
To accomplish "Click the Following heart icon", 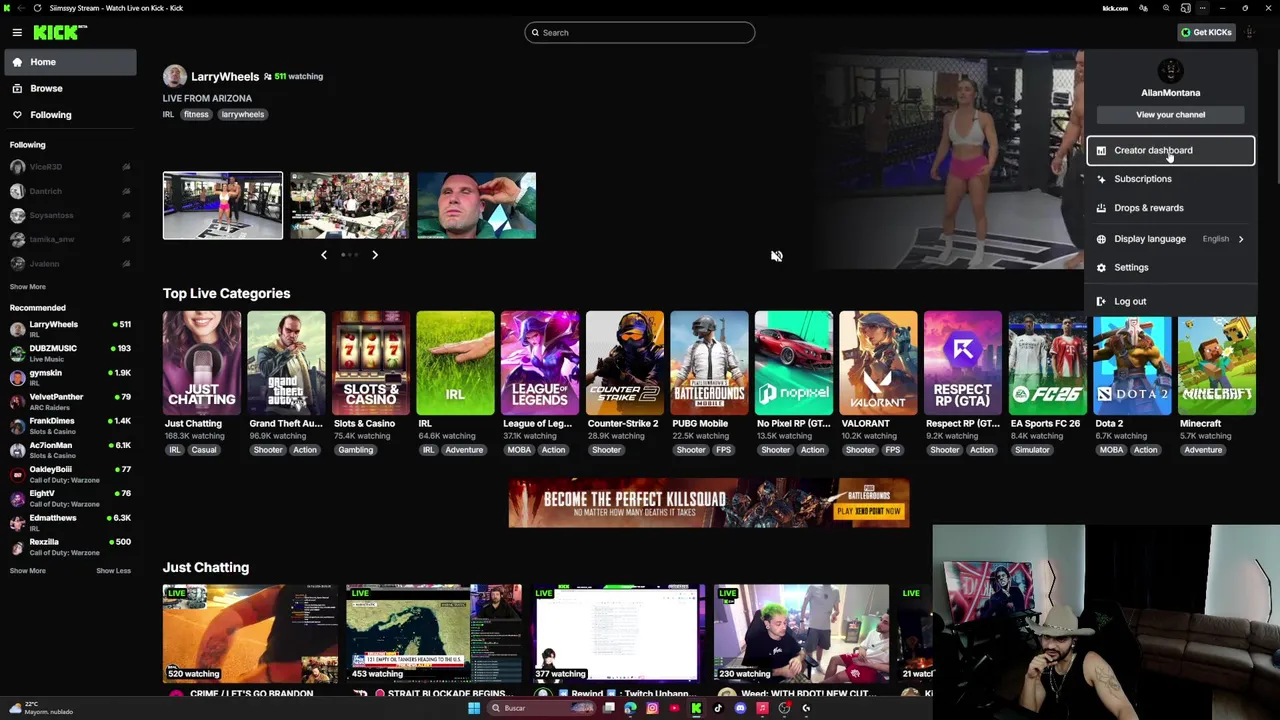I will tap(17, 115).
